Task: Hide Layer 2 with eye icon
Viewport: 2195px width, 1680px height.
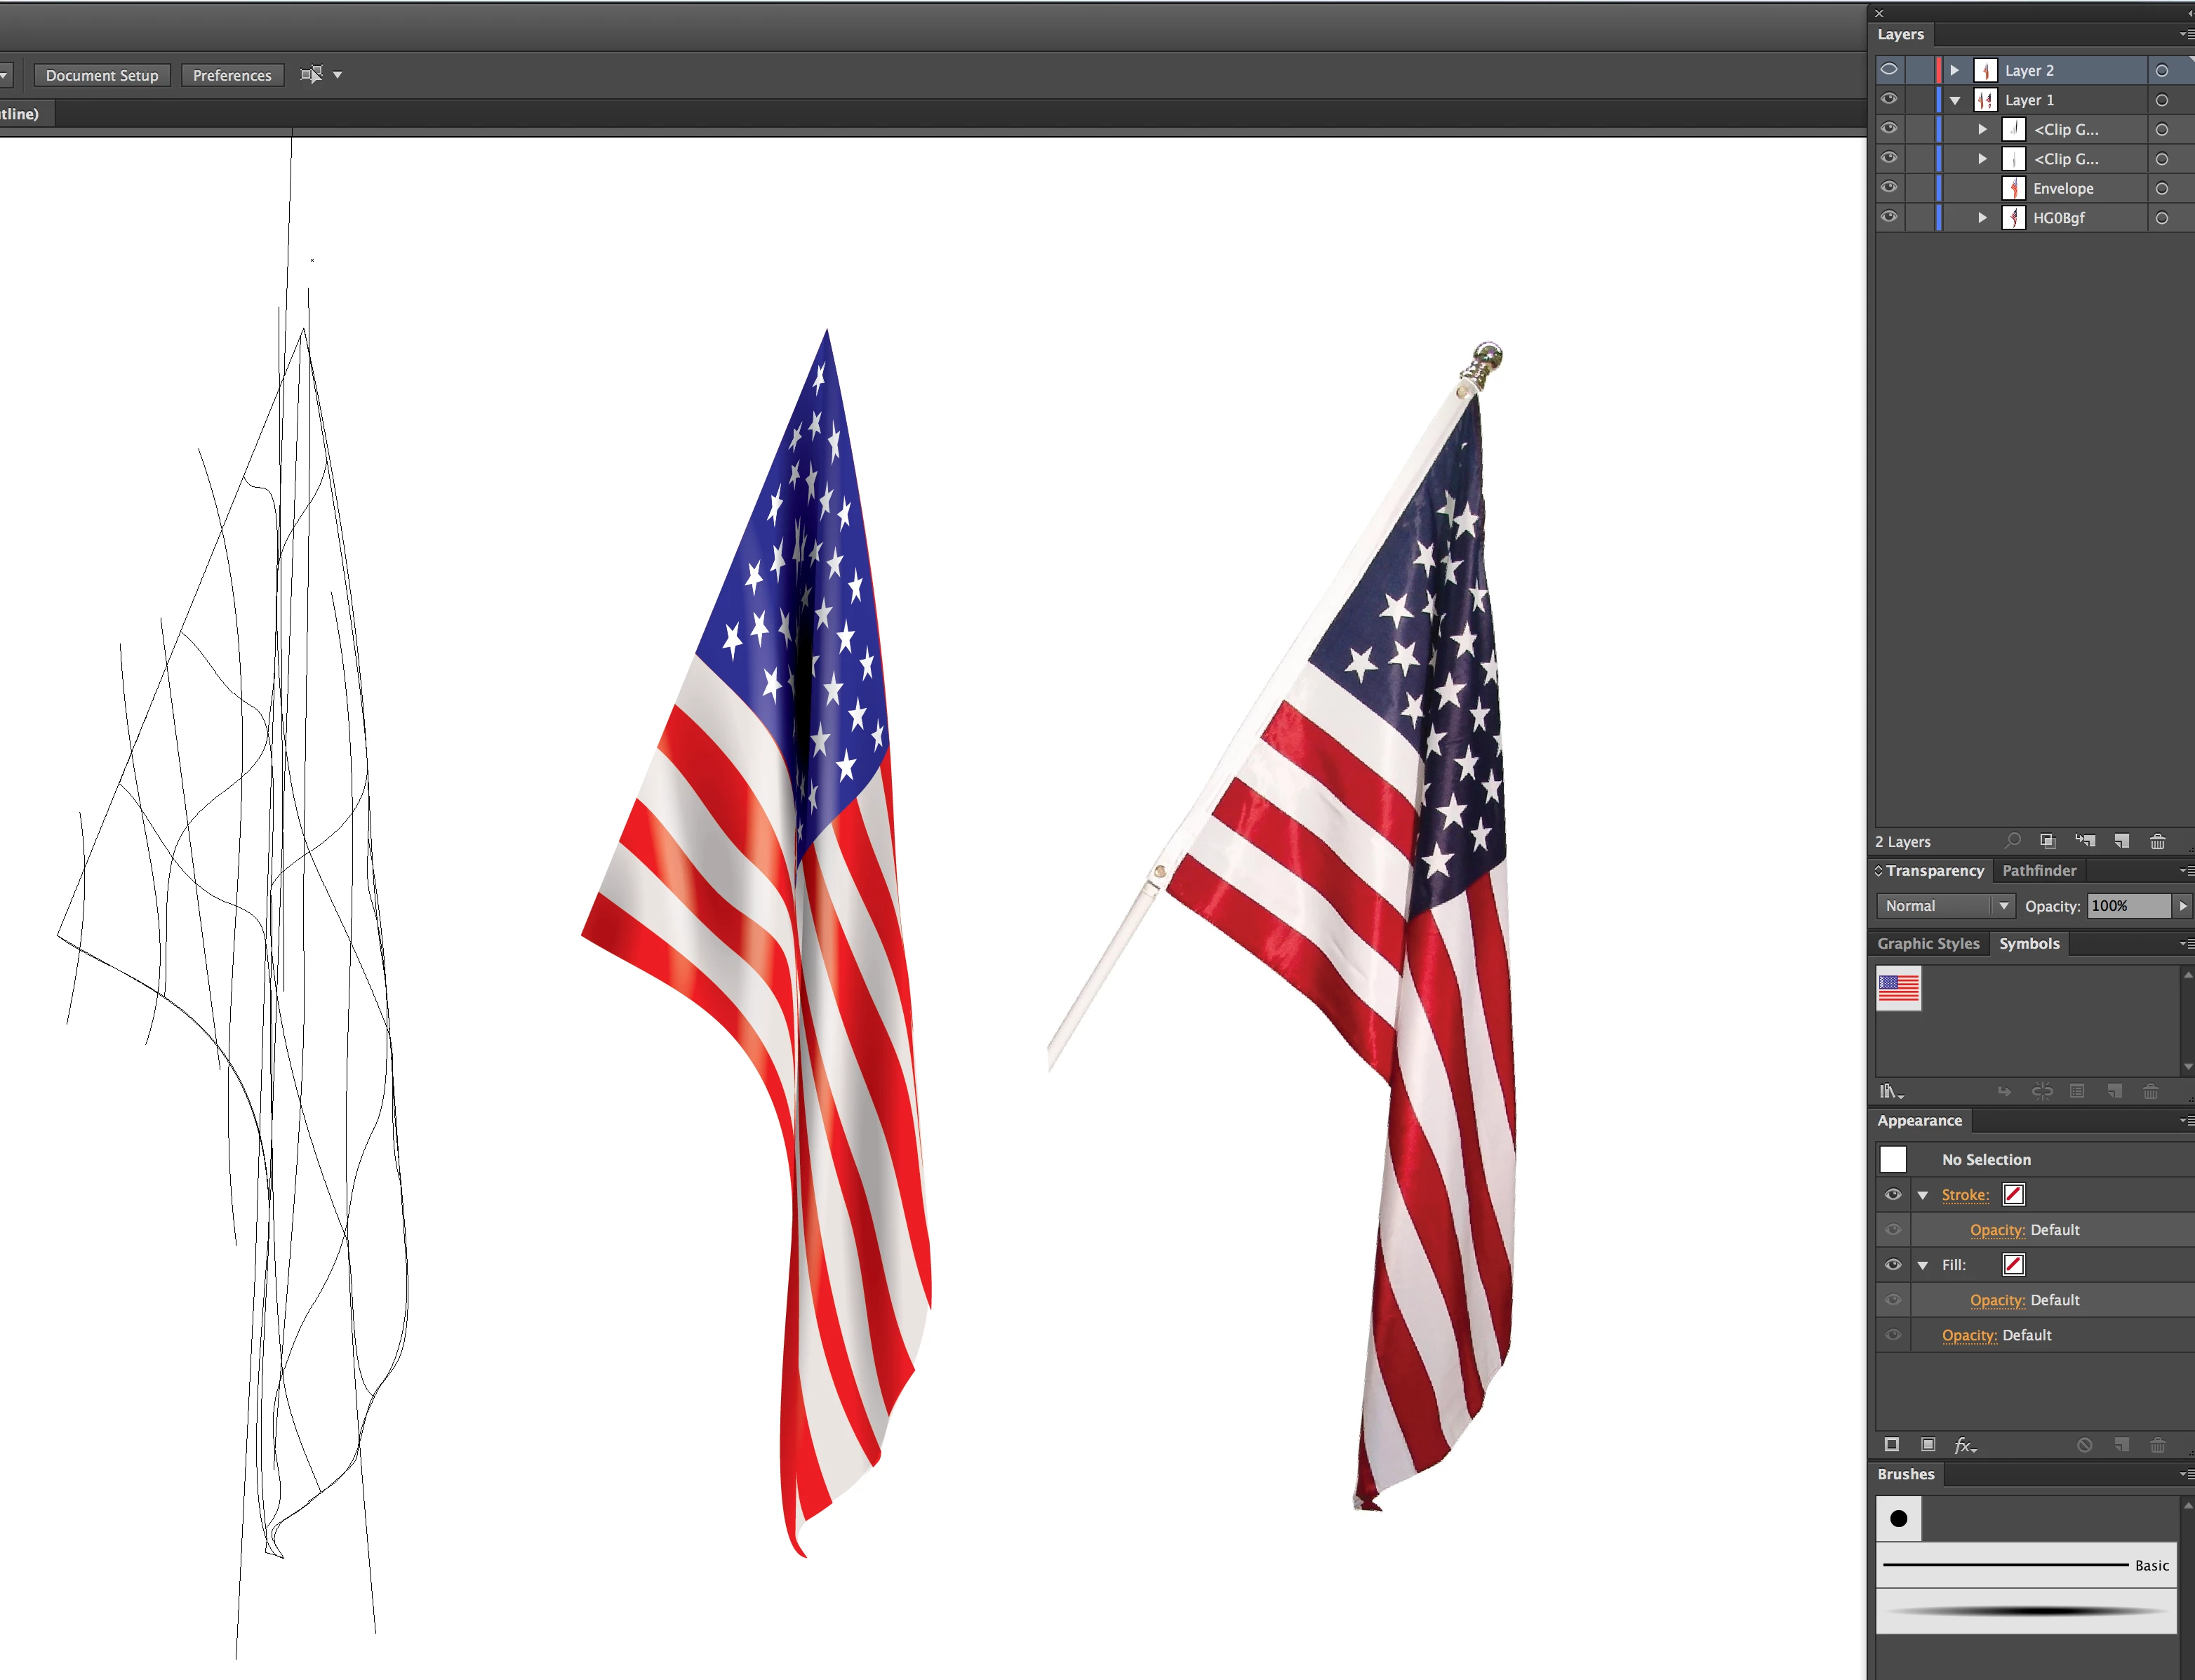Action: tap(1889, 70)
